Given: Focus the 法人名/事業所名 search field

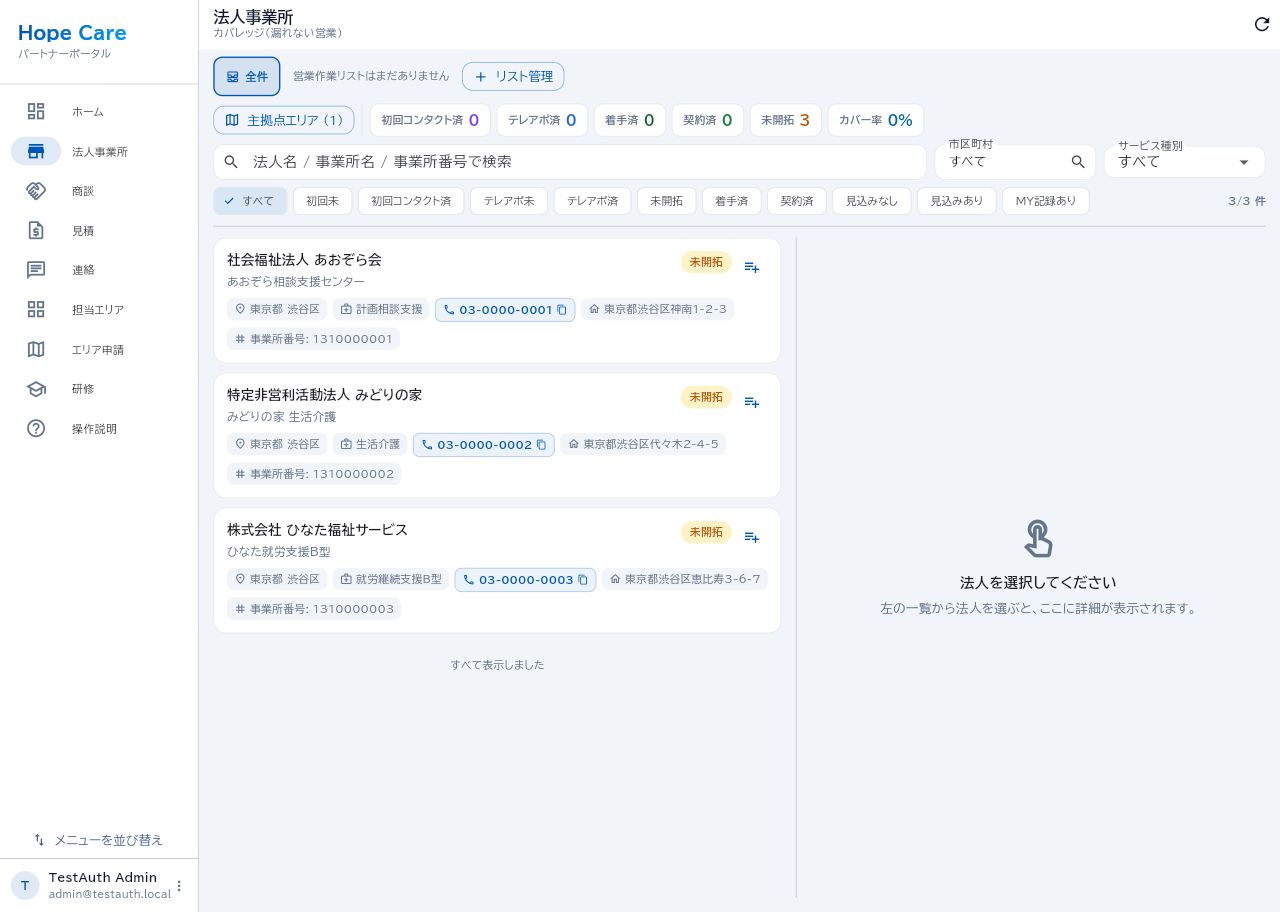Looking at the screenshot, I should [570, 162].
